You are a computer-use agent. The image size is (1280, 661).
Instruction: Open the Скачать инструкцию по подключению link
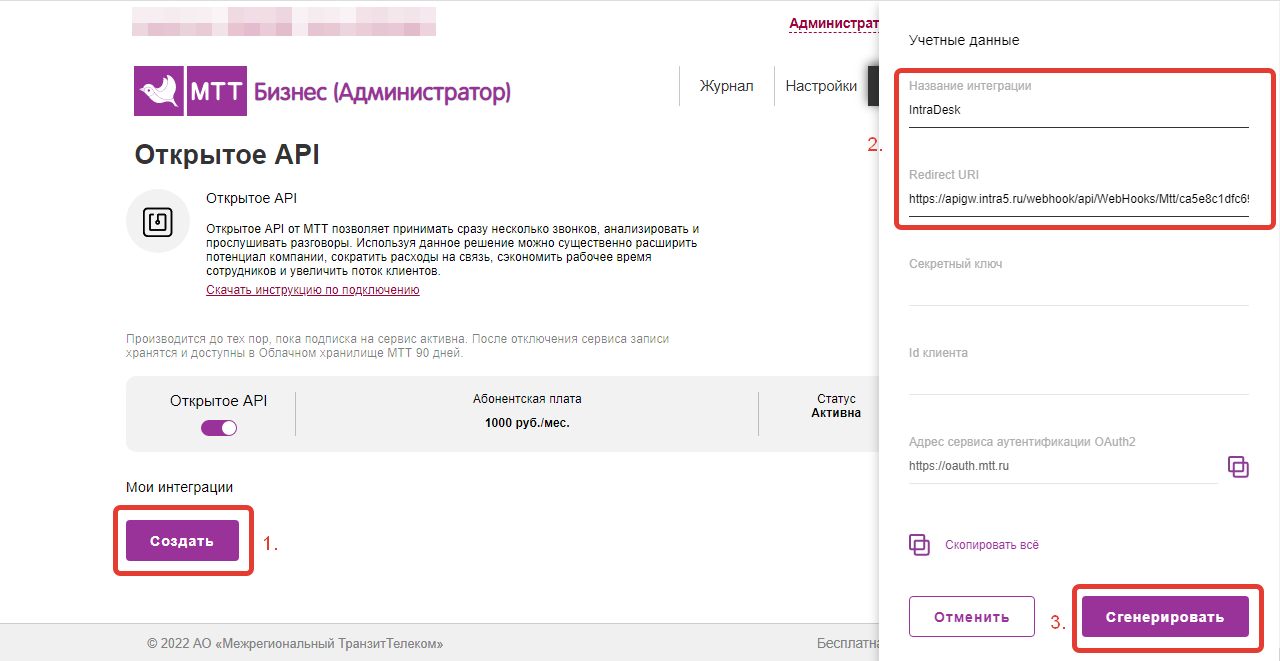[313, 290]
